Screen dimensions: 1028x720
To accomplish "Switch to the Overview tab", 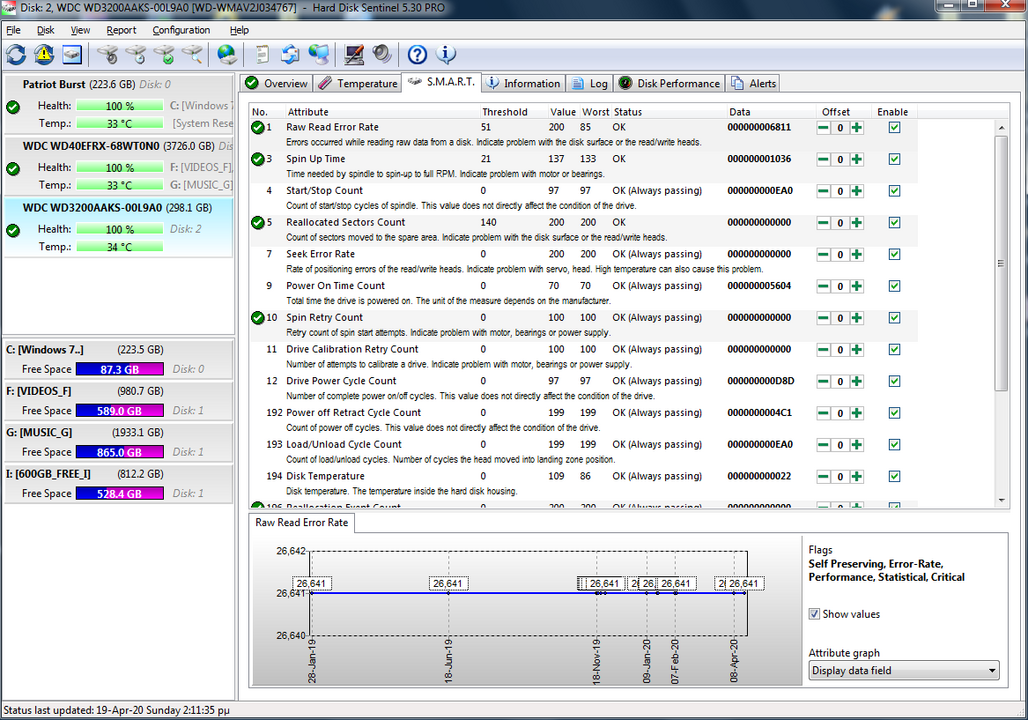I will (276, 83).
